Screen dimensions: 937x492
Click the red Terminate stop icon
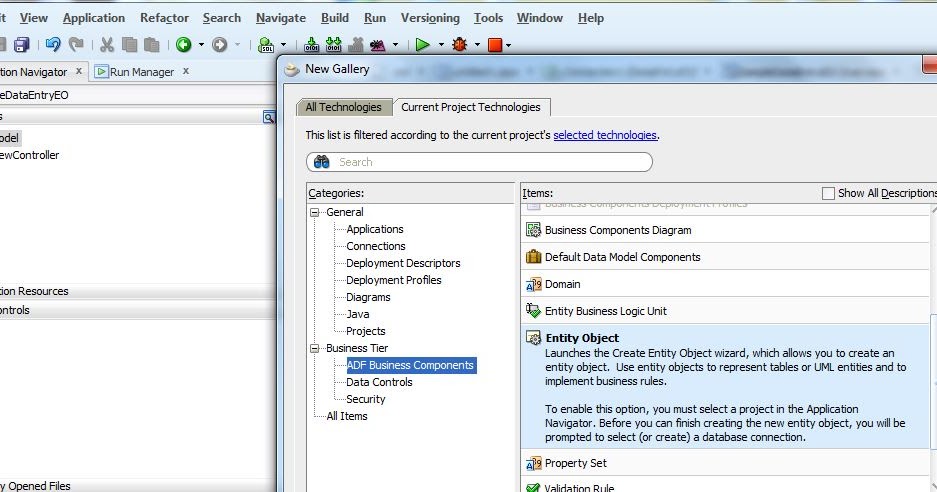[495, 45]
